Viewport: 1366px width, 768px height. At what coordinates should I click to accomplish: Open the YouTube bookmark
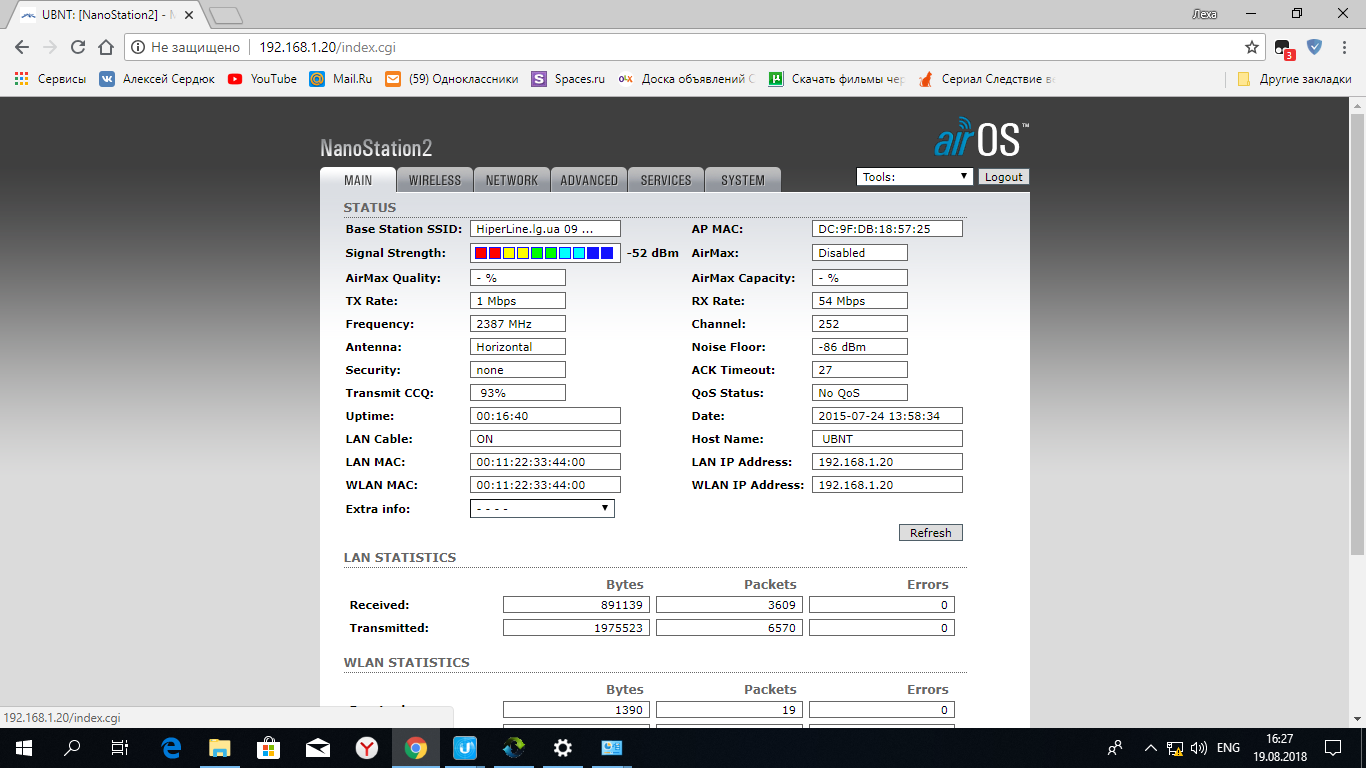(x=262, y=79)
